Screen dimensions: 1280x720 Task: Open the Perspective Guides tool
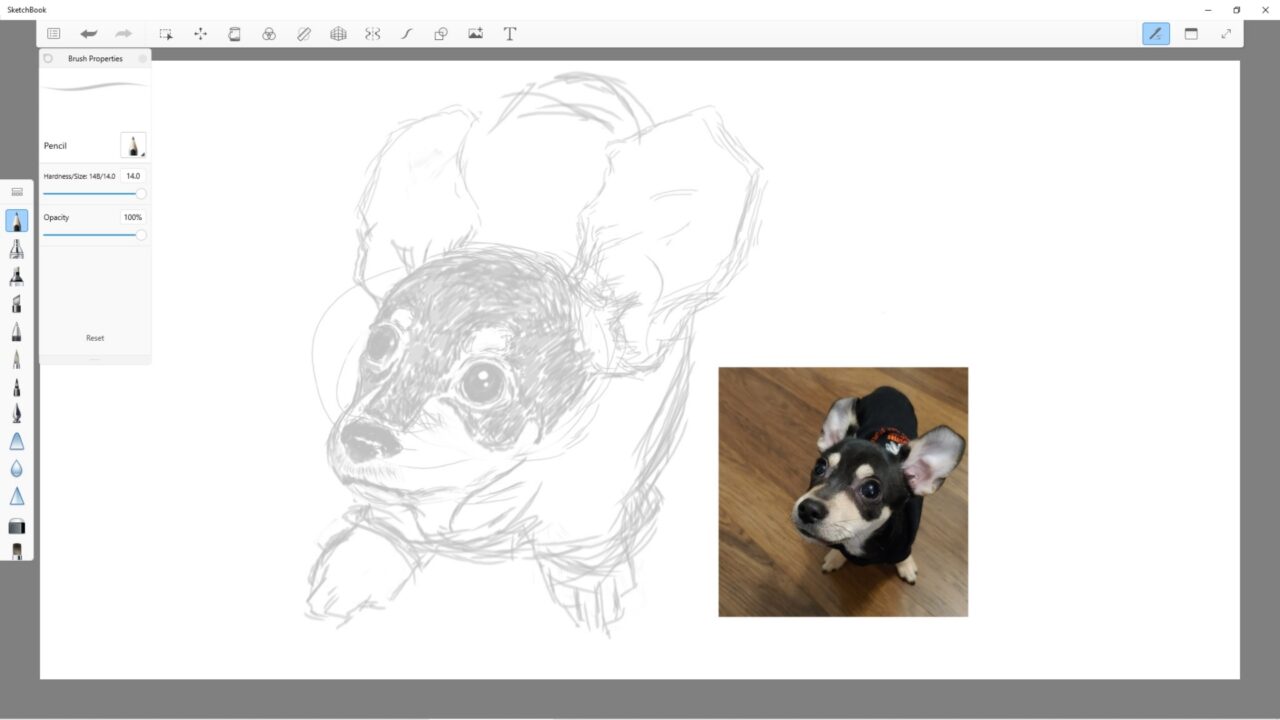click(338, 33)
